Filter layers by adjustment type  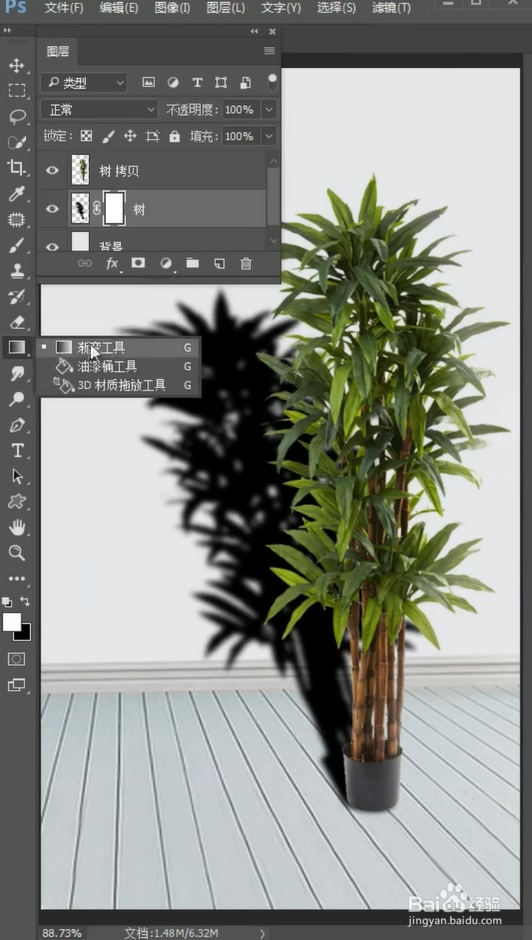click(173, 83)
